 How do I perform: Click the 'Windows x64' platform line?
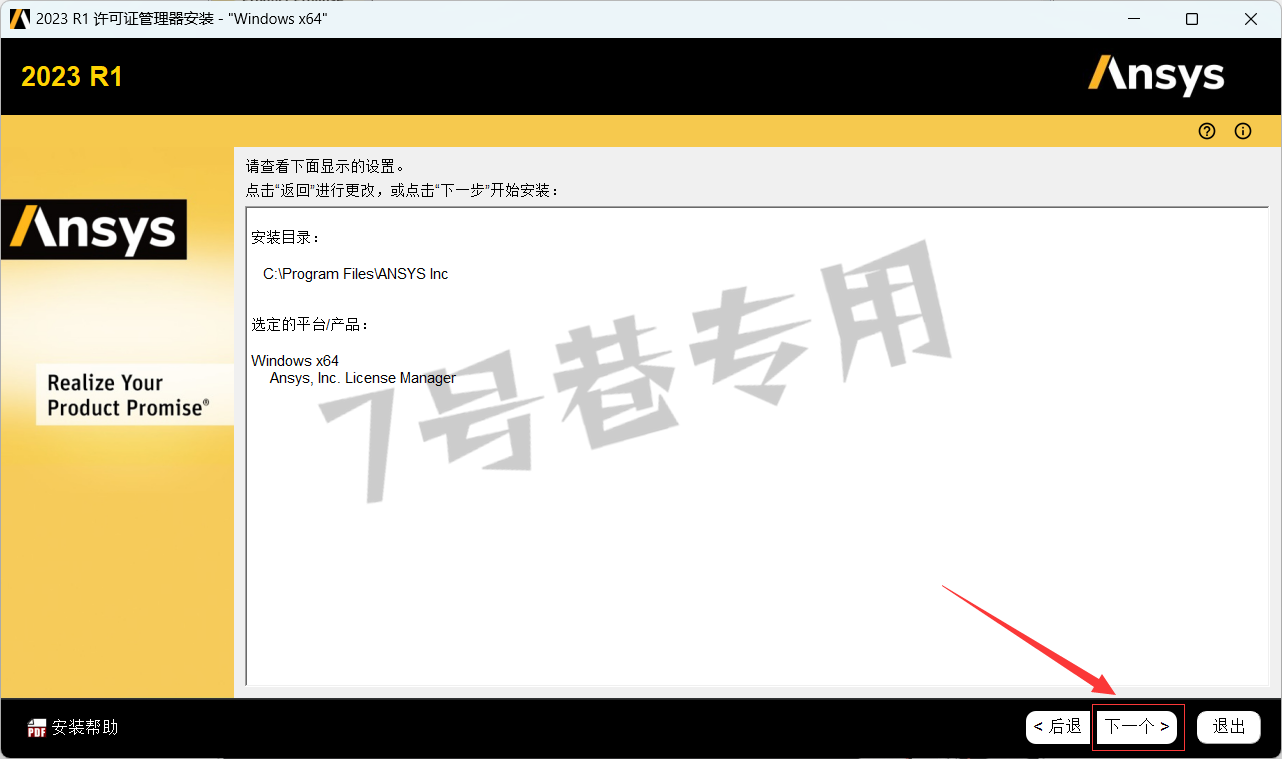295,361
